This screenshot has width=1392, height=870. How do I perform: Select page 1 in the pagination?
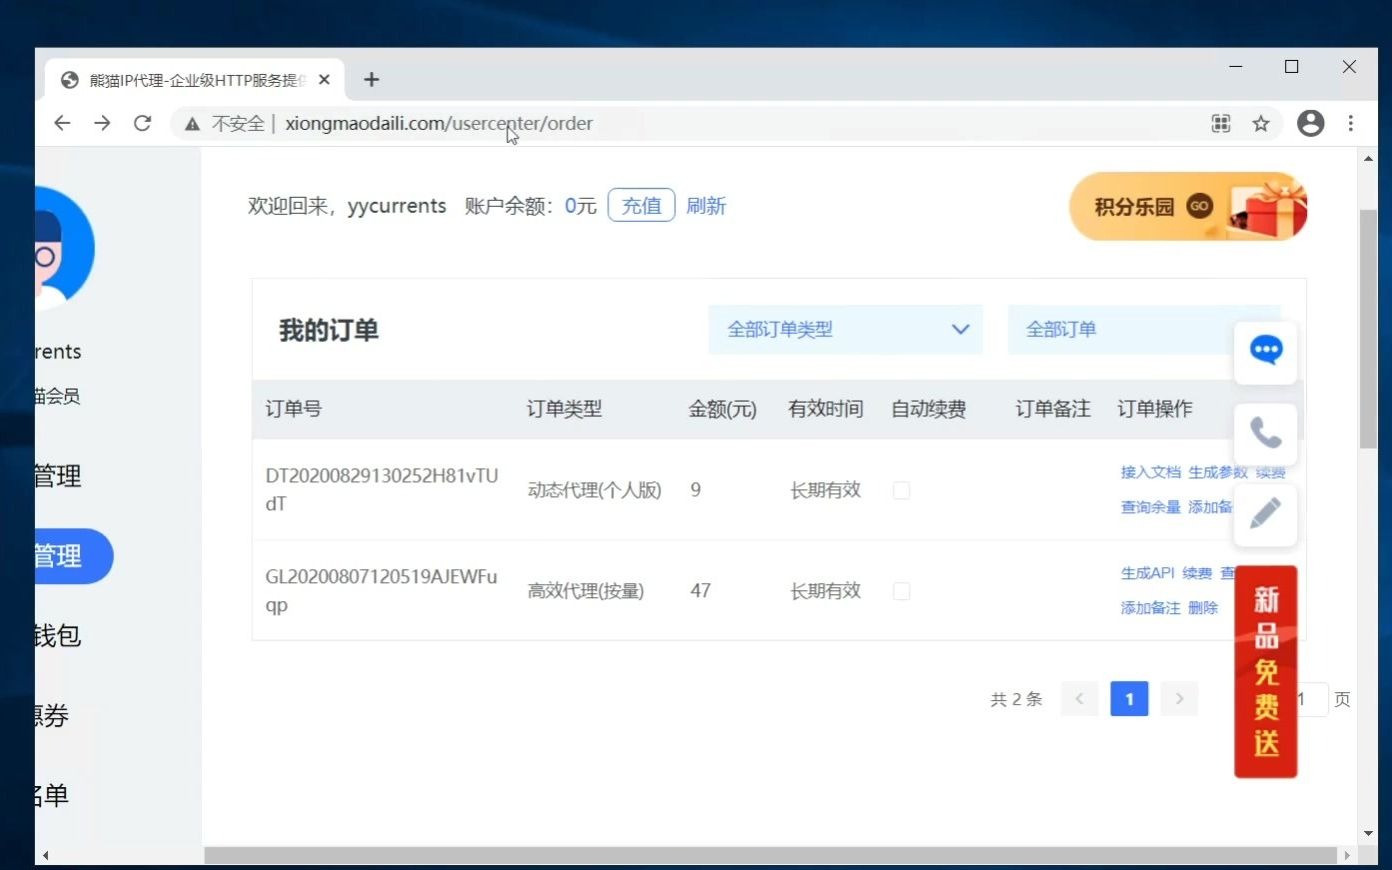click(1129, 699)
